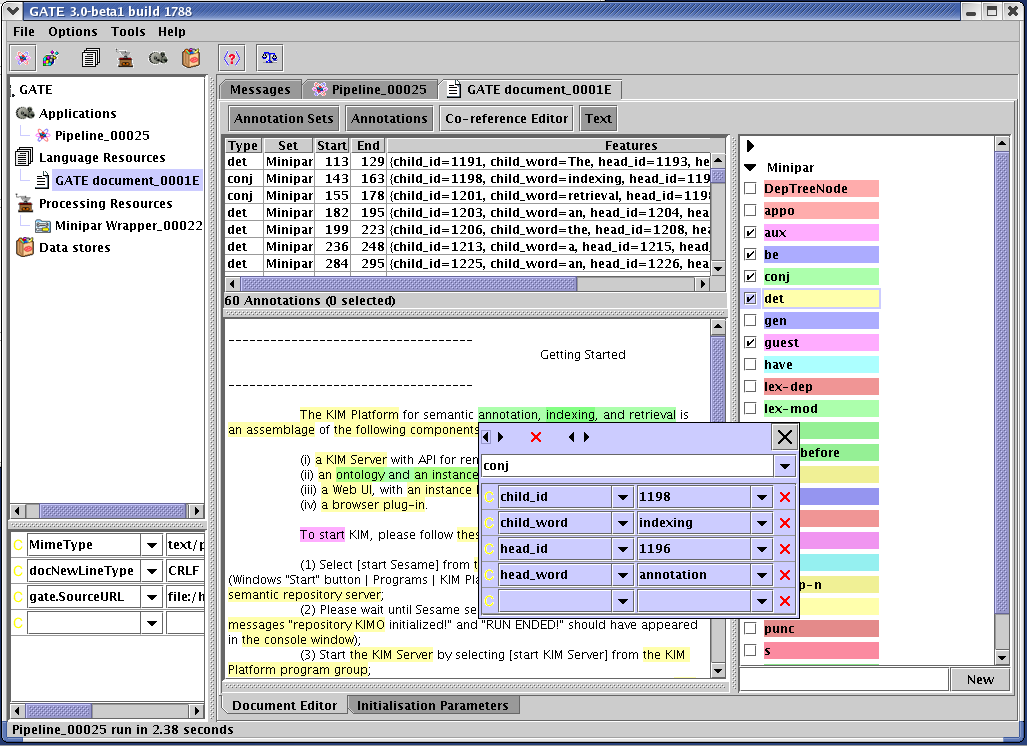Screen dimensions: 1027x746
Task: Uncheck the conj annotation type
Action: point(751,276)
